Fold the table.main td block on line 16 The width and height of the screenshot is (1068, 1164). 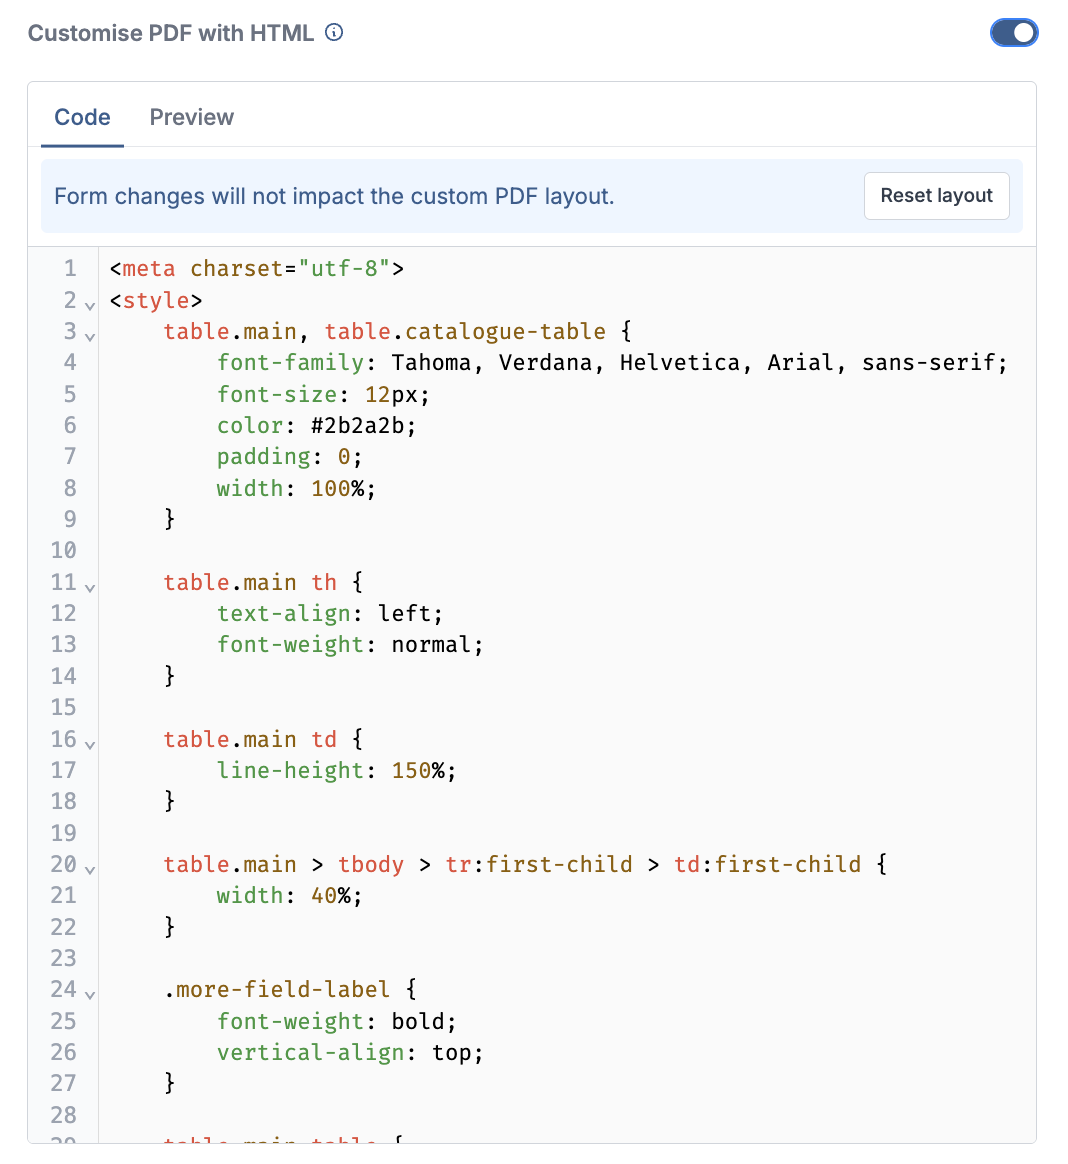[x=90, y=744]
